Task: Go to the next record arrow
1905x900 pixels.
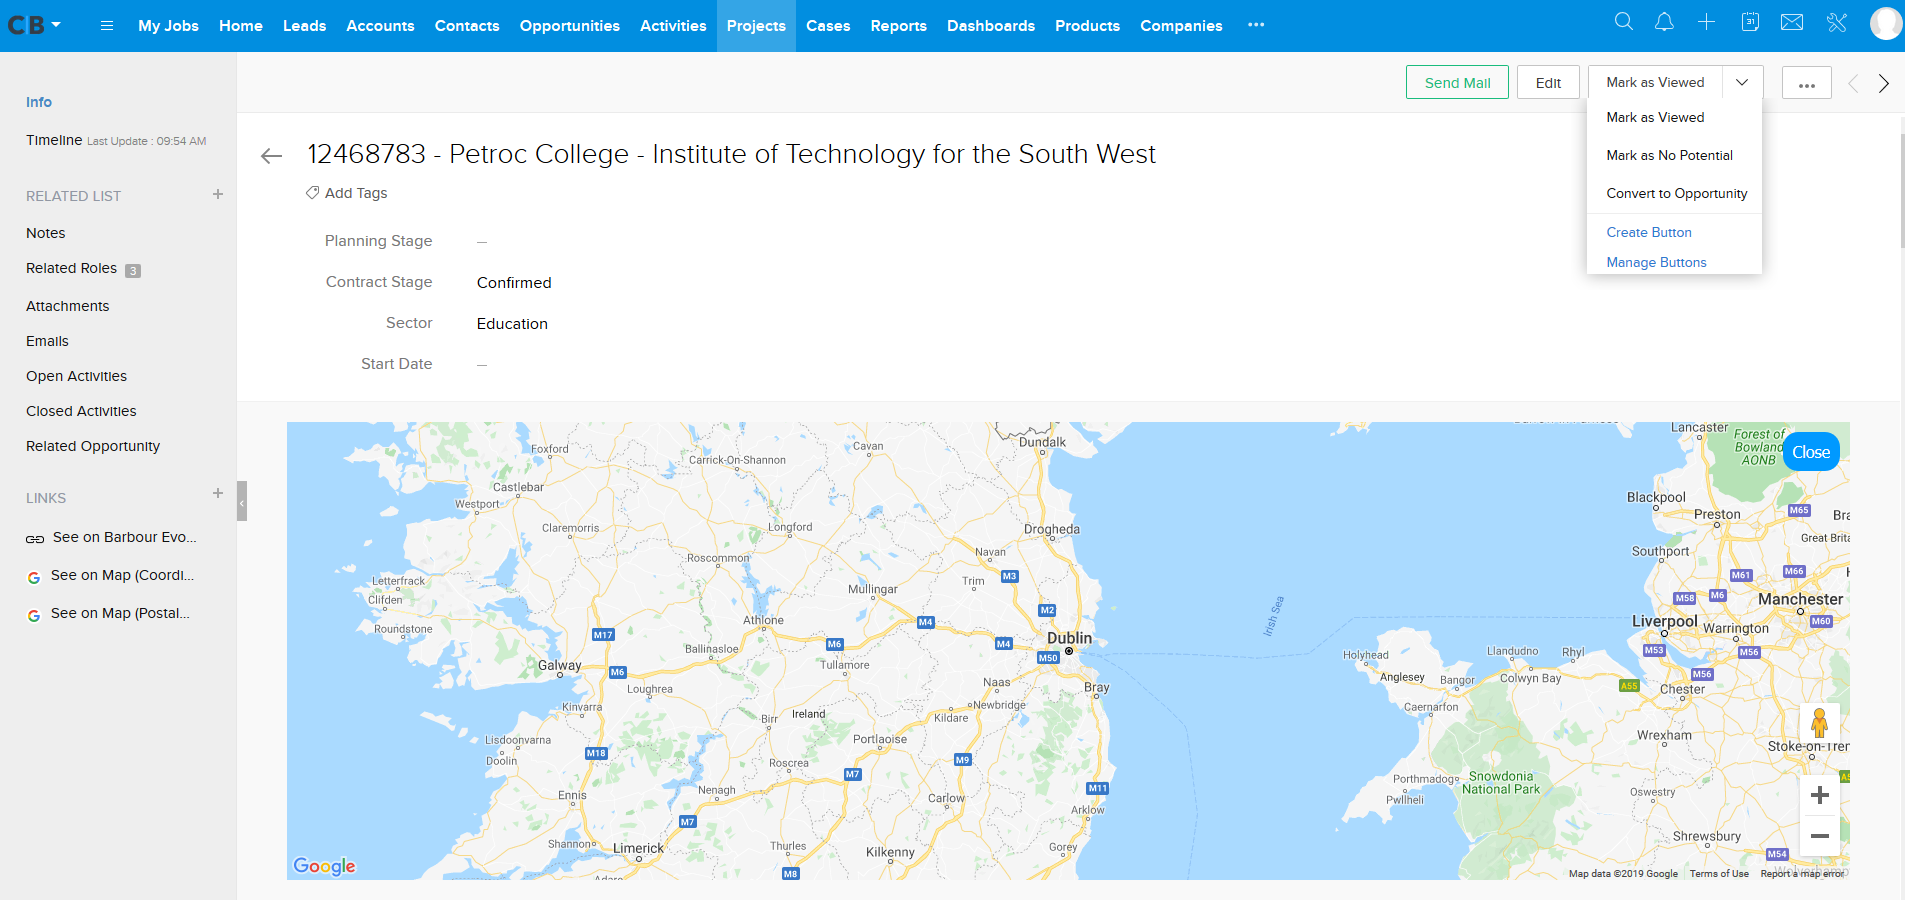Action: pyautogui.click(x=1884, y=83)
